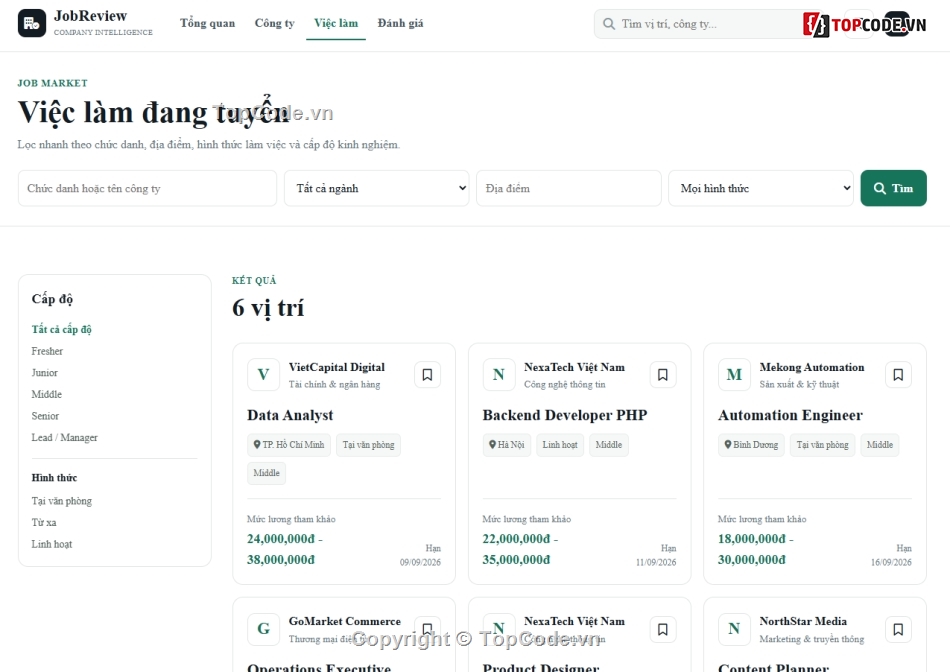
Task: Click the Middle tag on Data Analyst card
Action: 267,473
